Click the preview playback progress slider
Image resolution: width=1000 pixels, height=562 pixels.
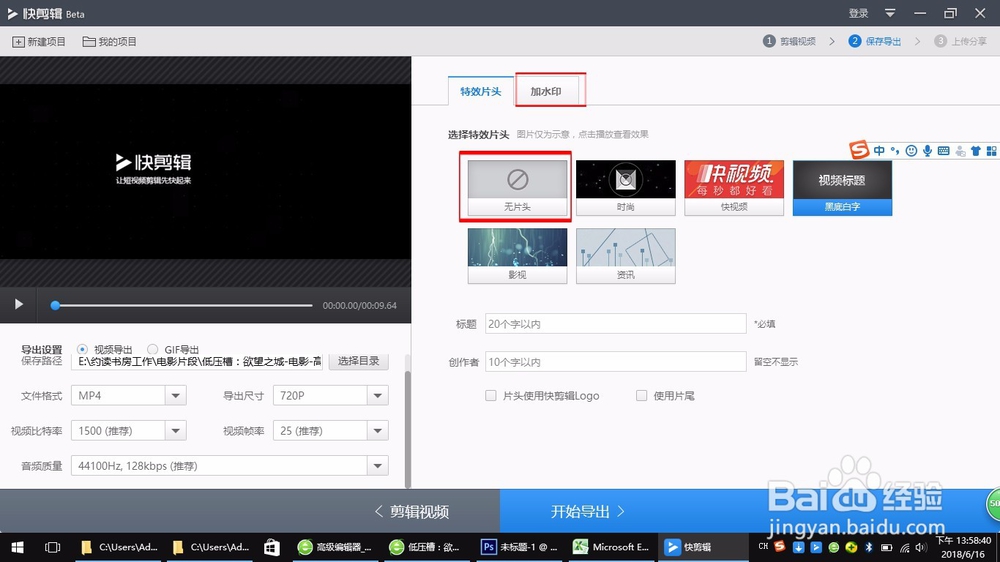tap(184, 306)
